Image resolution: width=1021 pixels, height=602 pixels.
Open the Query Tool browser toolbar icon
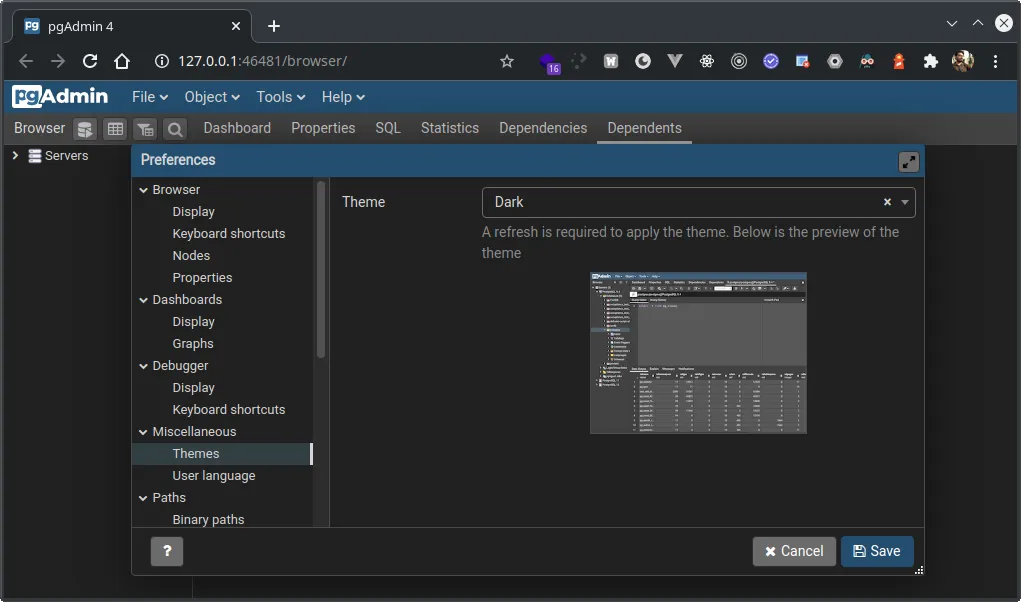[x=85, y=129]
